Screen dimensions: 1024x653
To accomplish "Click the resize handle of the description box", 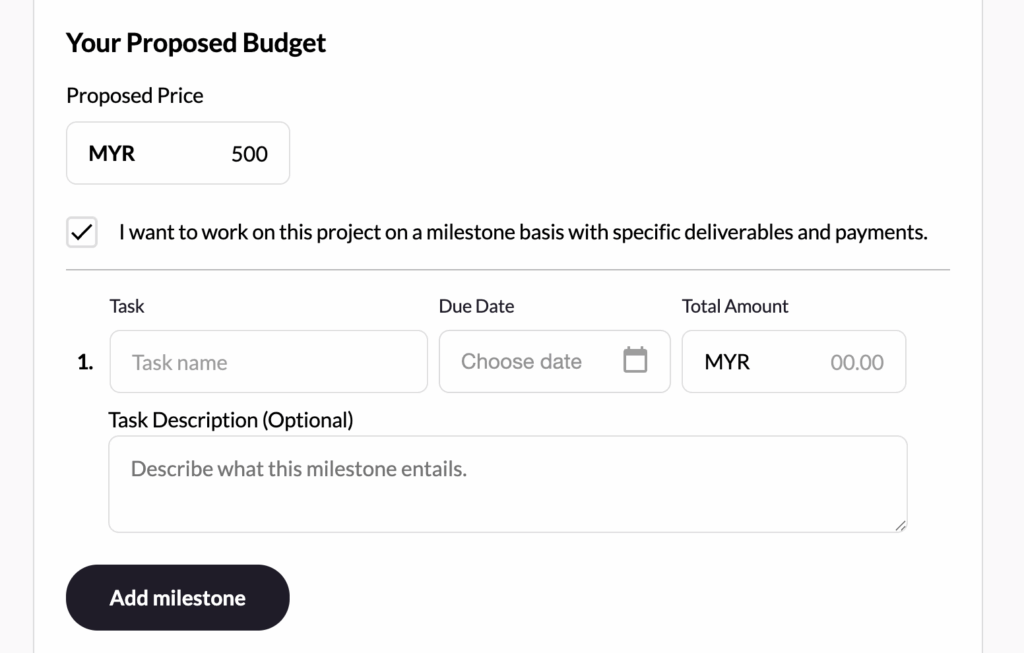I will click(x=900, y=525).
